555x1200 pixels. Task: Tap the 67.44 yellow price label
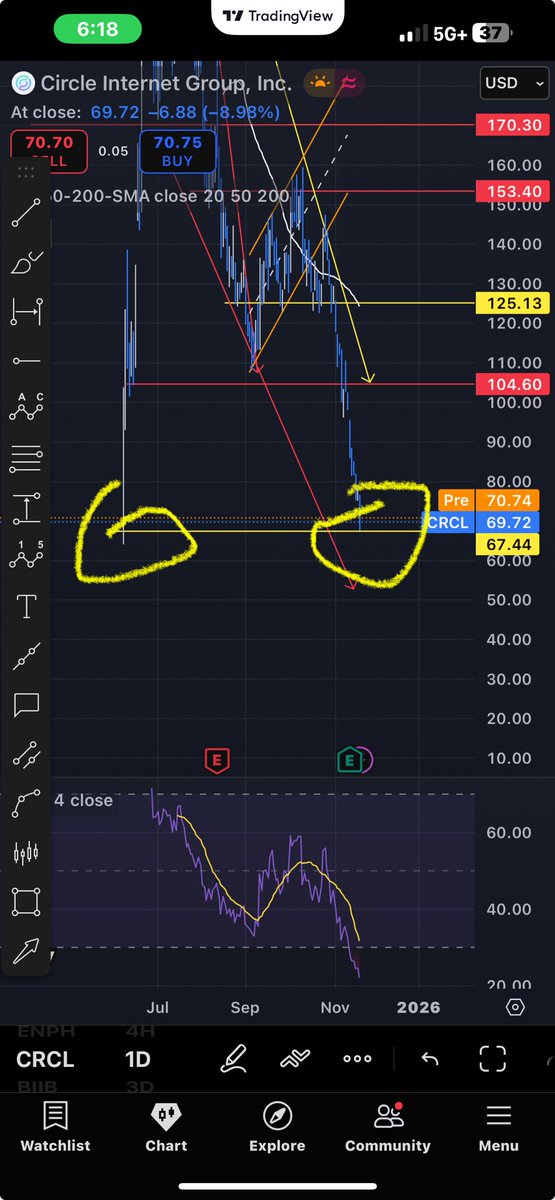[510, 543]
